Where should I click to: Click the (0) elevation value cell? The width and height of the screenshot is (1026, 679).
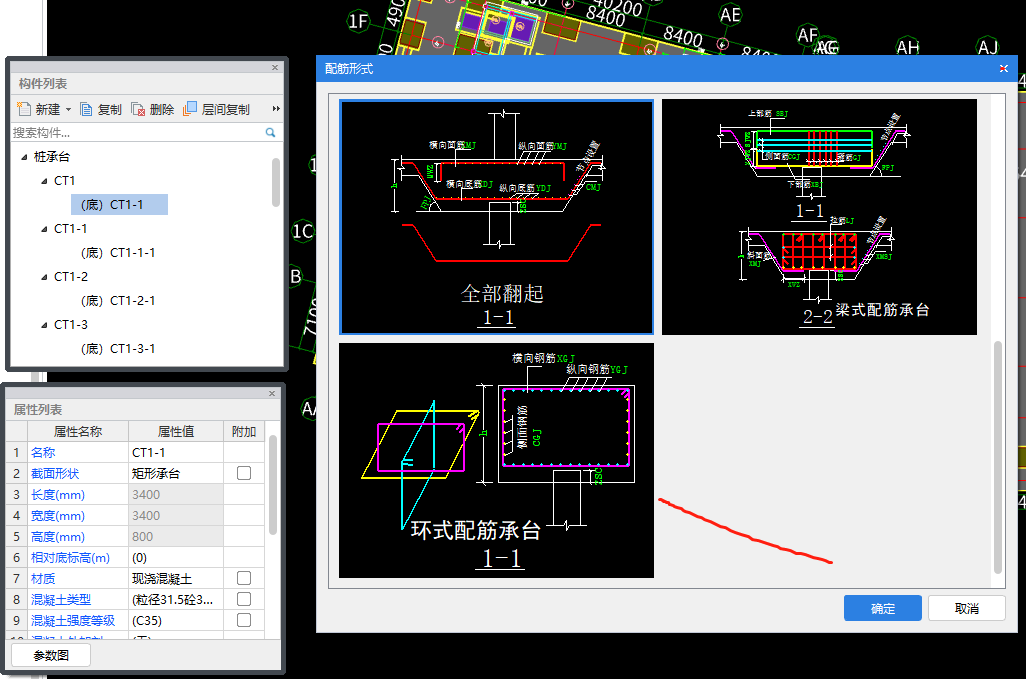[x=176, y=558]
